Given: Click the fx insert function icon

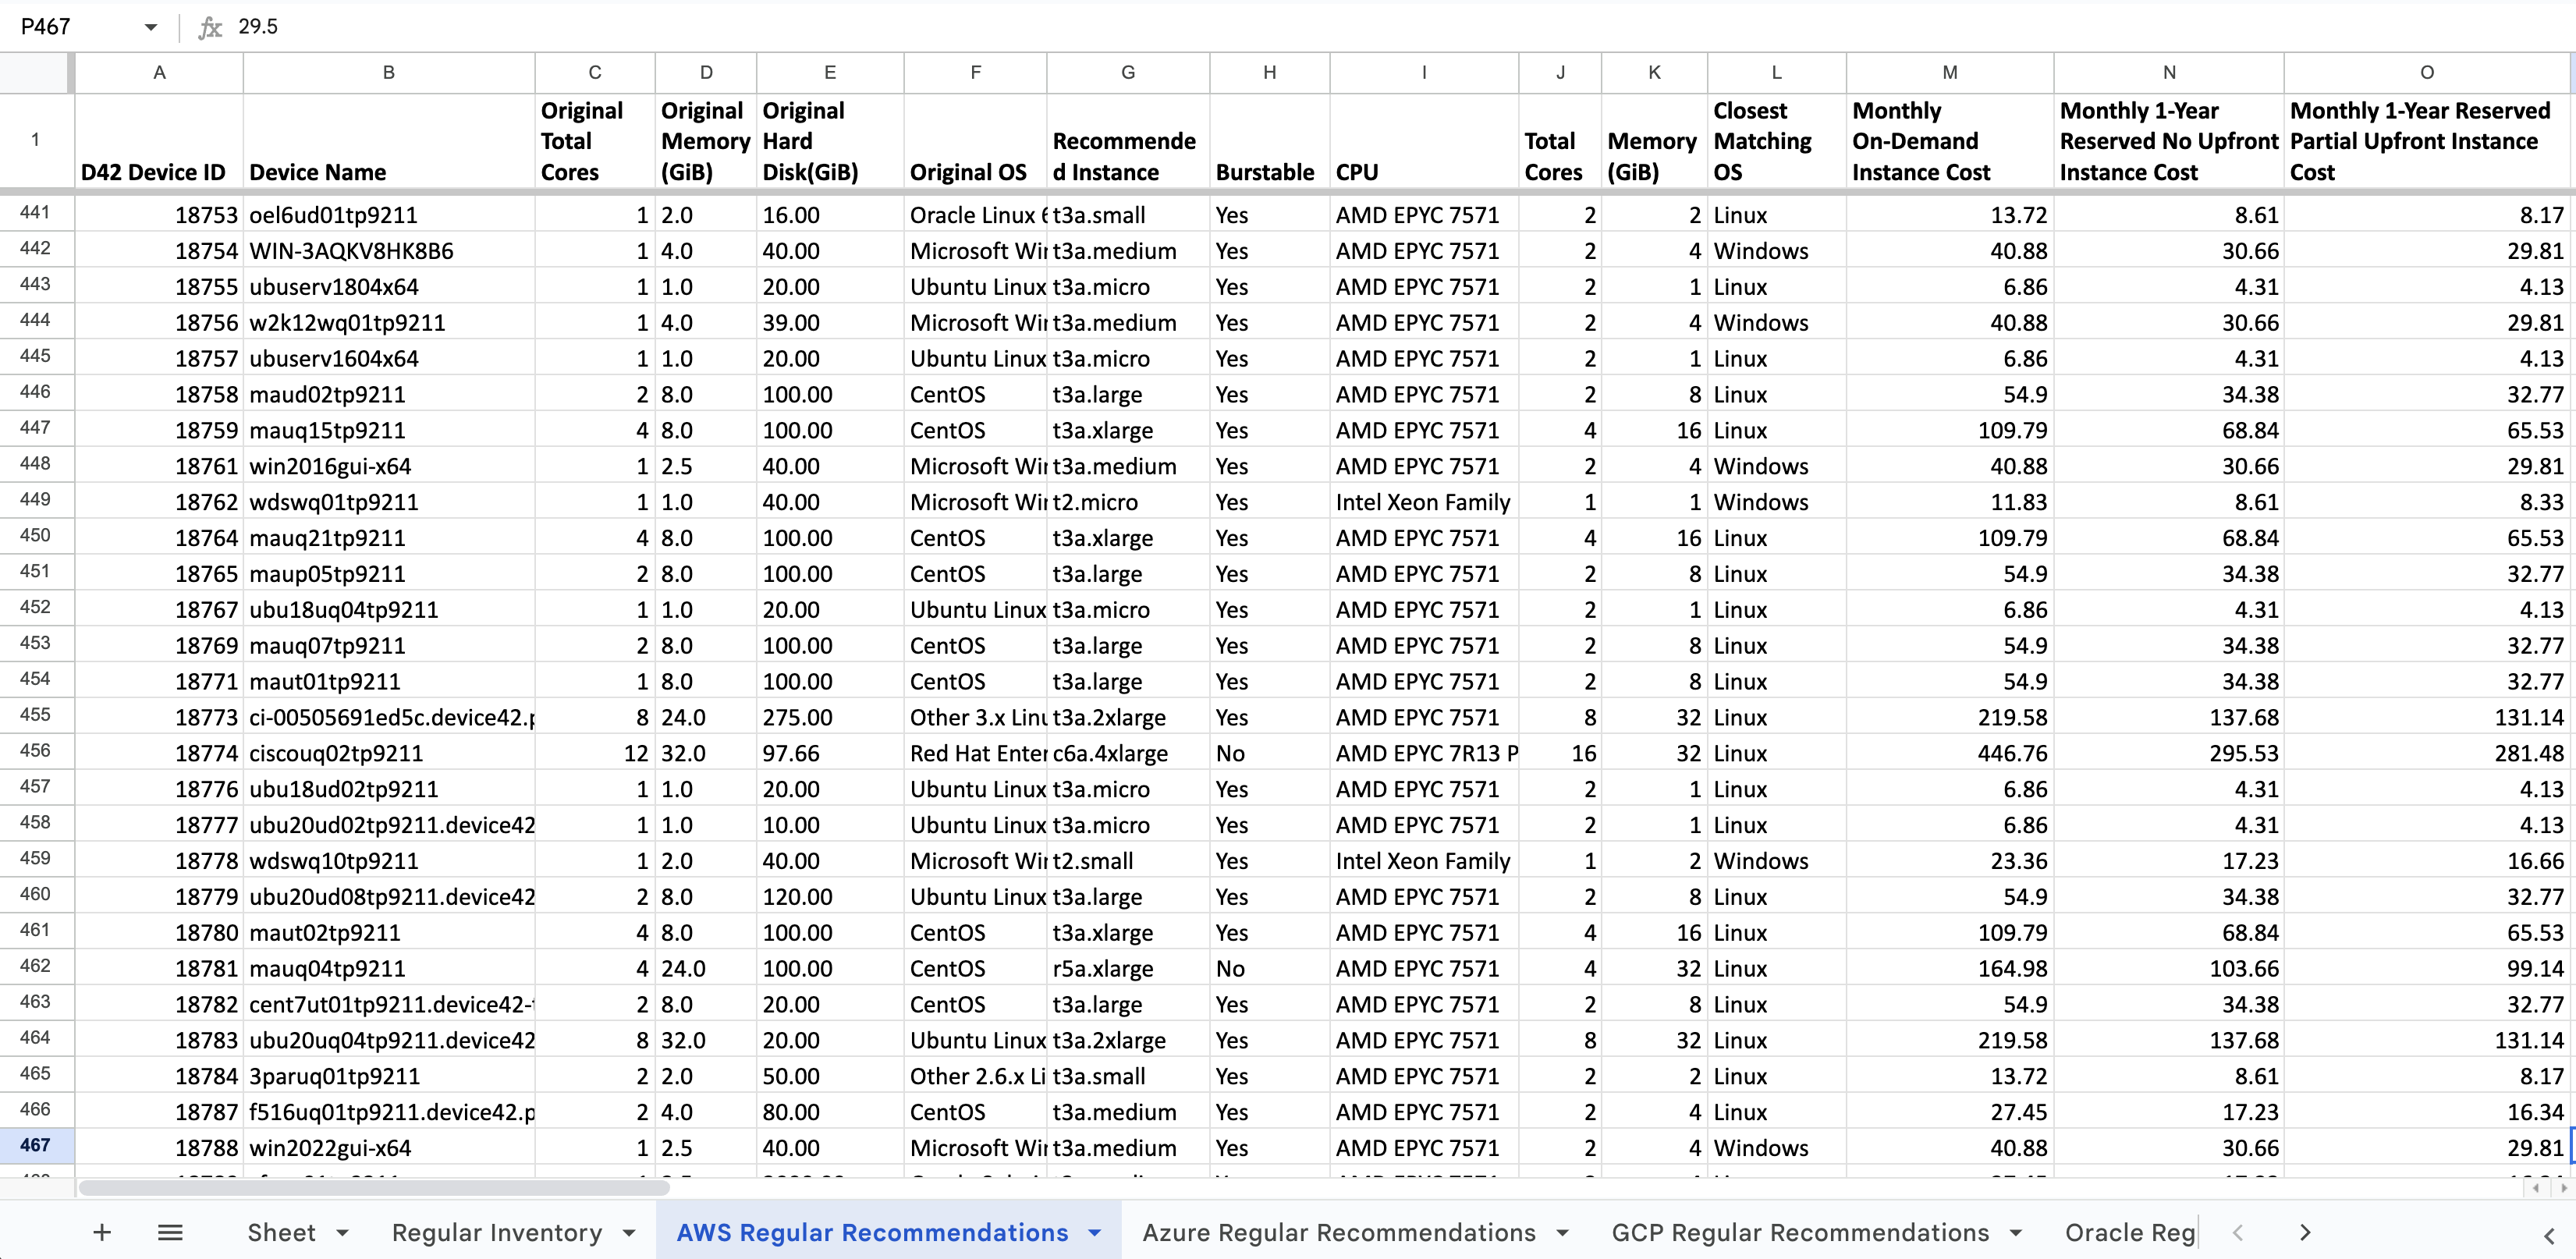Looking at the screenshot, I should tap(210, 26).
